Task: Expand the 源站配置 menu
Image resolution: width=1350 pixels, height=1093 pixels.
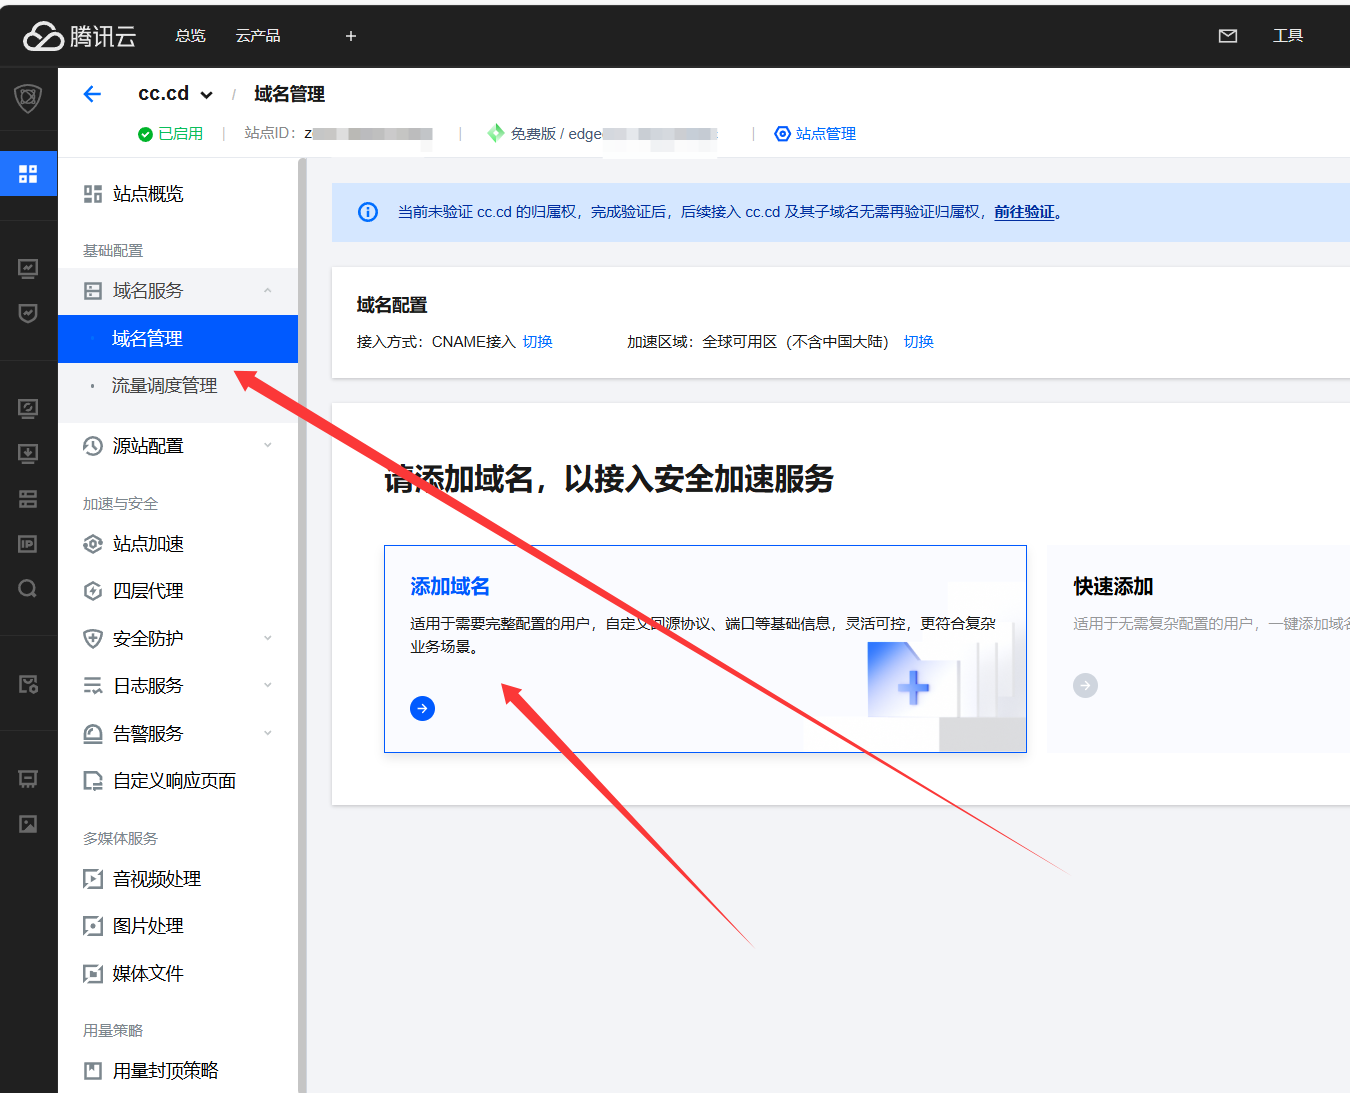Action: [267, 446]
